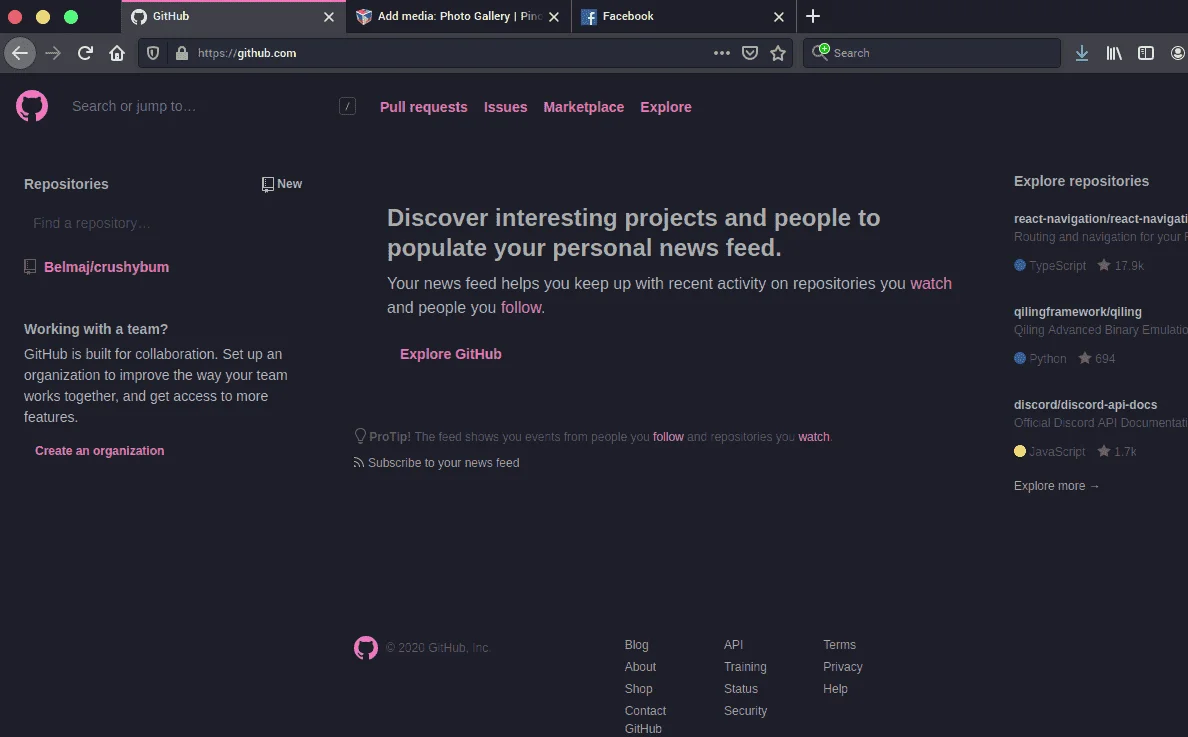Click the search engine magnifier icon
Screen dimensions: 1188x737
[x=821, y=52]
